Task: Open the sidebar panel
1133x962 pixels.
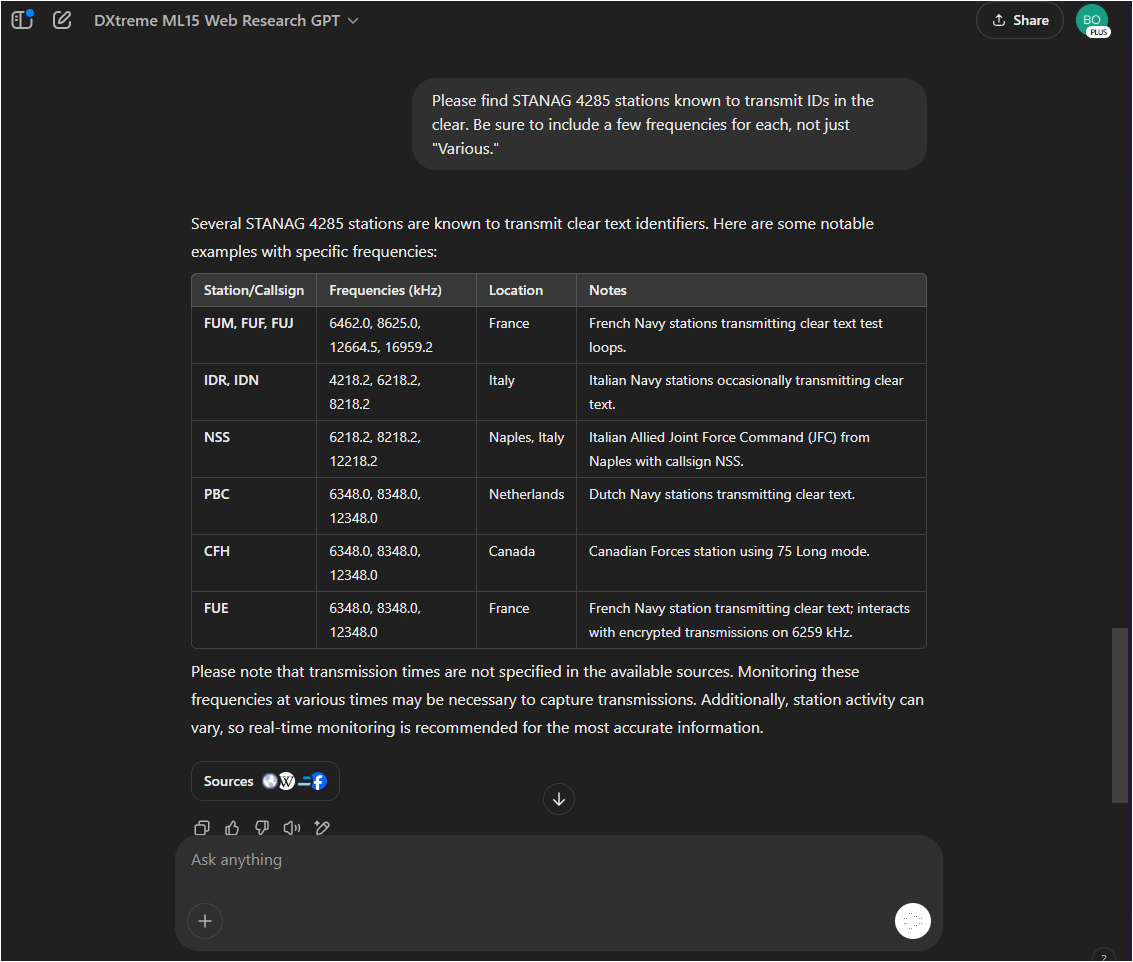Action: pos(22,20)
